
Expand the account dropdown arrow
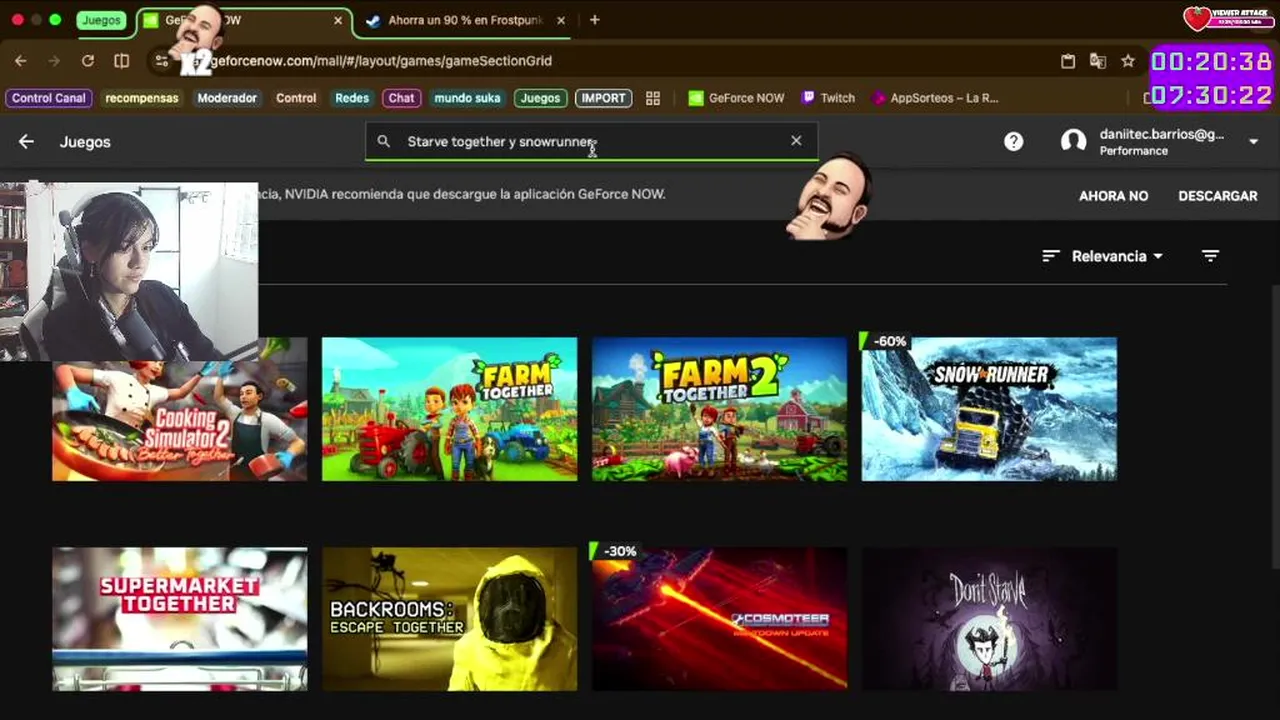(x=1253, y=142)
